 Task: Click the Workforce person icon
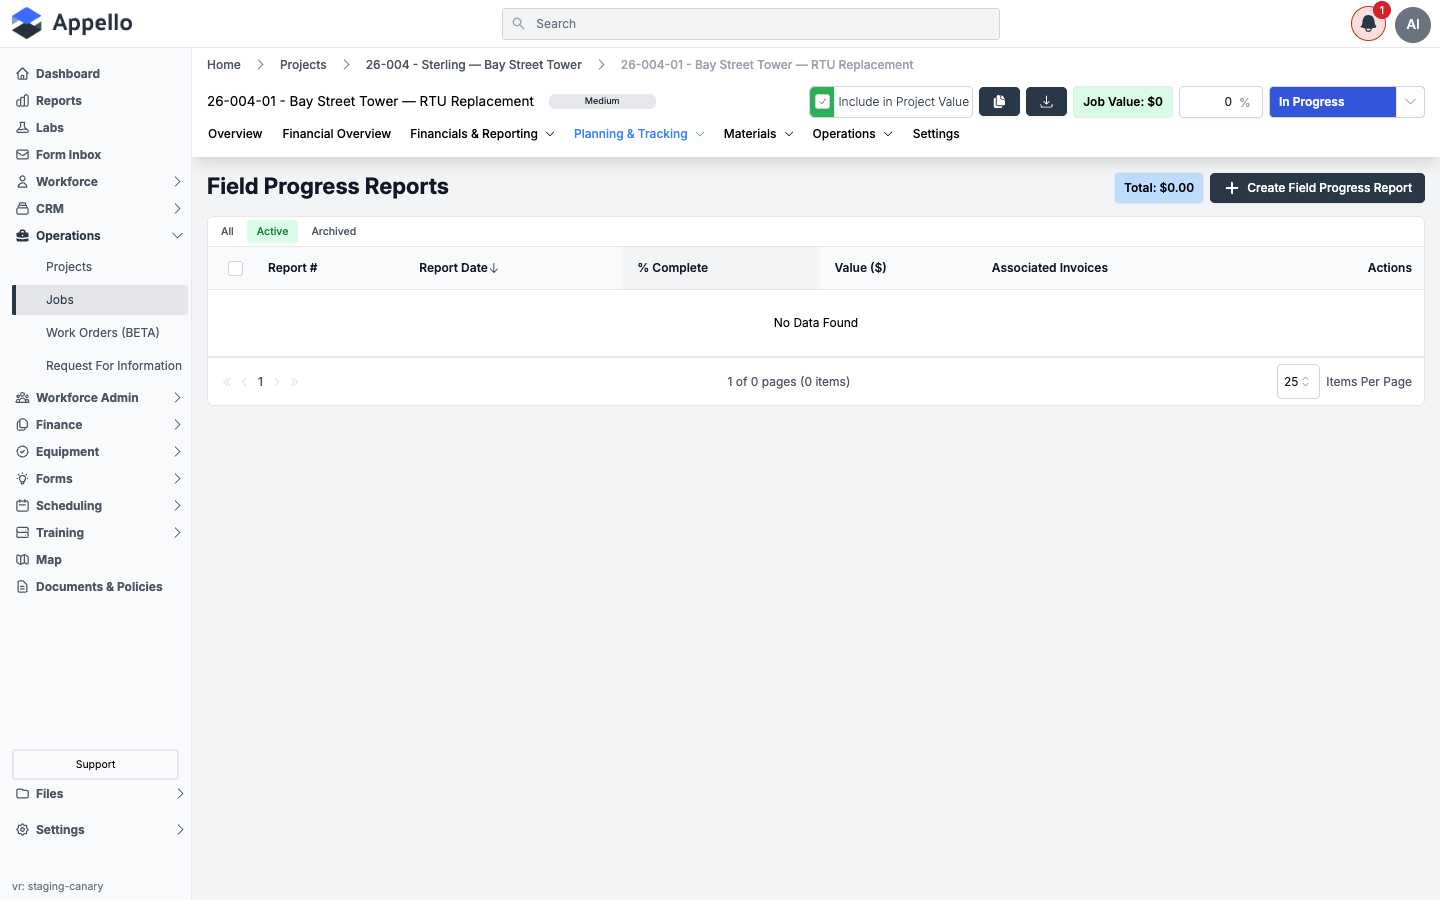pos(22,182)
